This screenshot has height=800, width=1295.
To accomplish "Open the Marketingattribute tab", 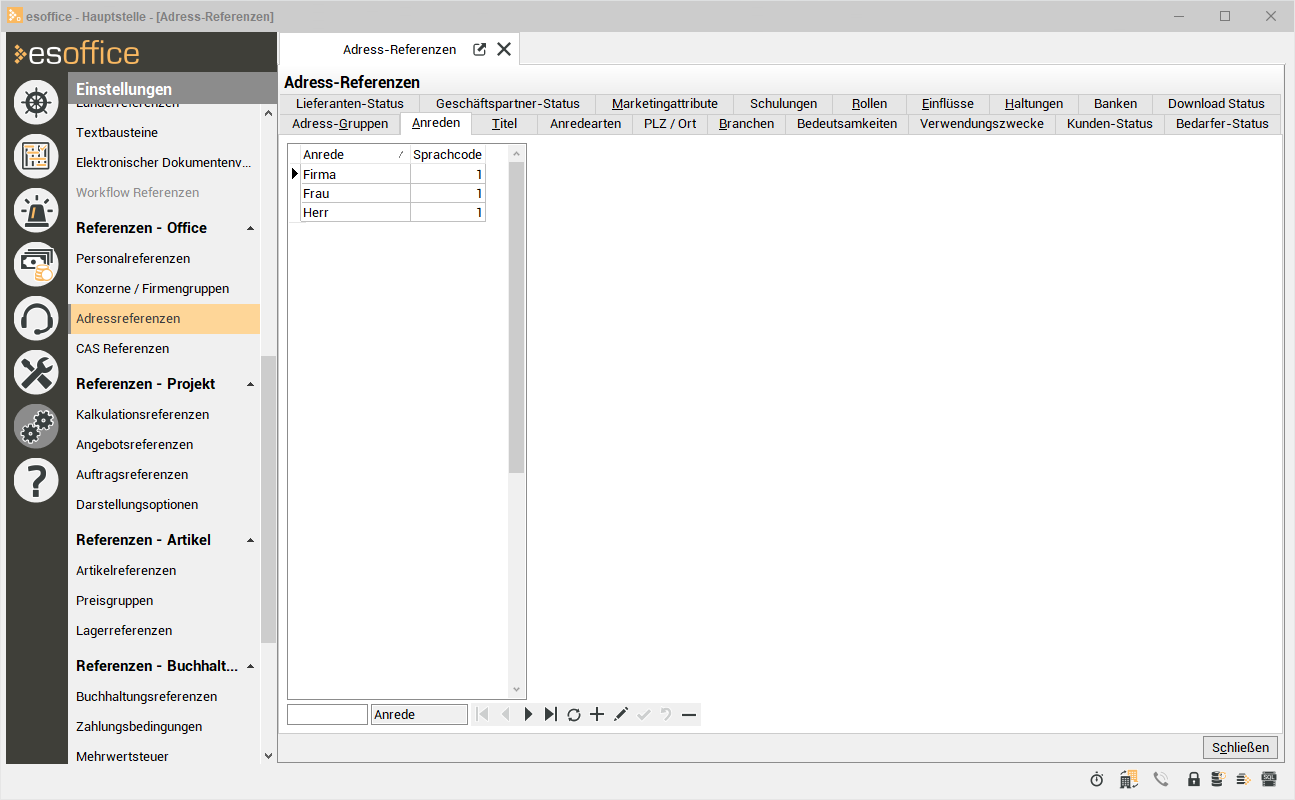I will point(664,104).
